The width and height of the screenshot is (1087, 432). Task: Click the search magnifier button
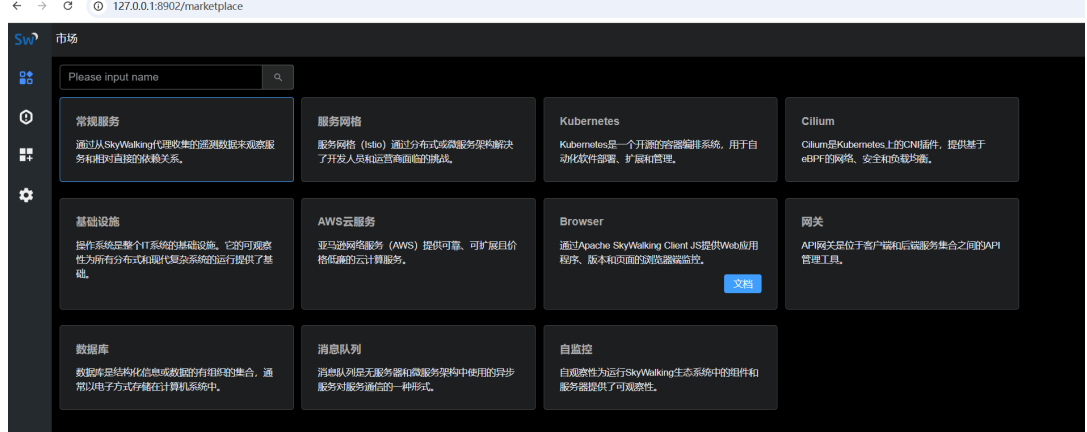[278, 77]
